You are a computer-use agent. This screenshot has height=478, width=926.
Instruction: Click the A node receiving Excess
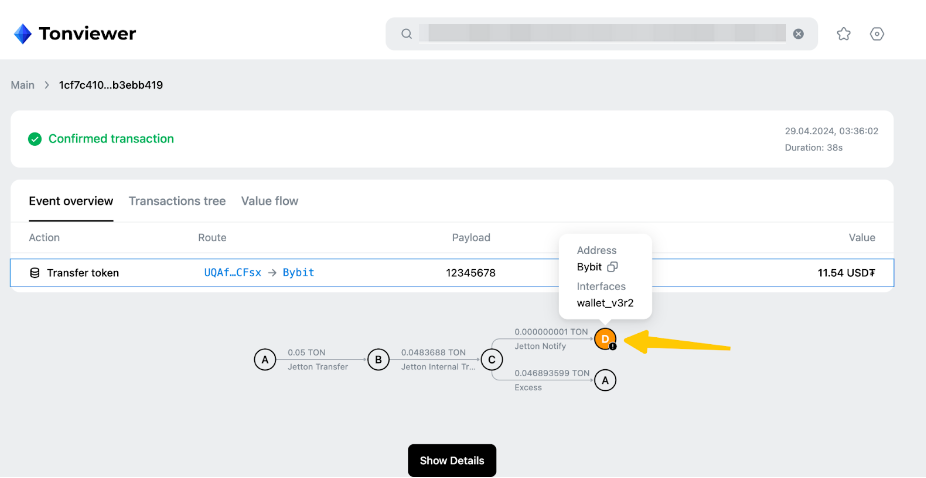605,380
